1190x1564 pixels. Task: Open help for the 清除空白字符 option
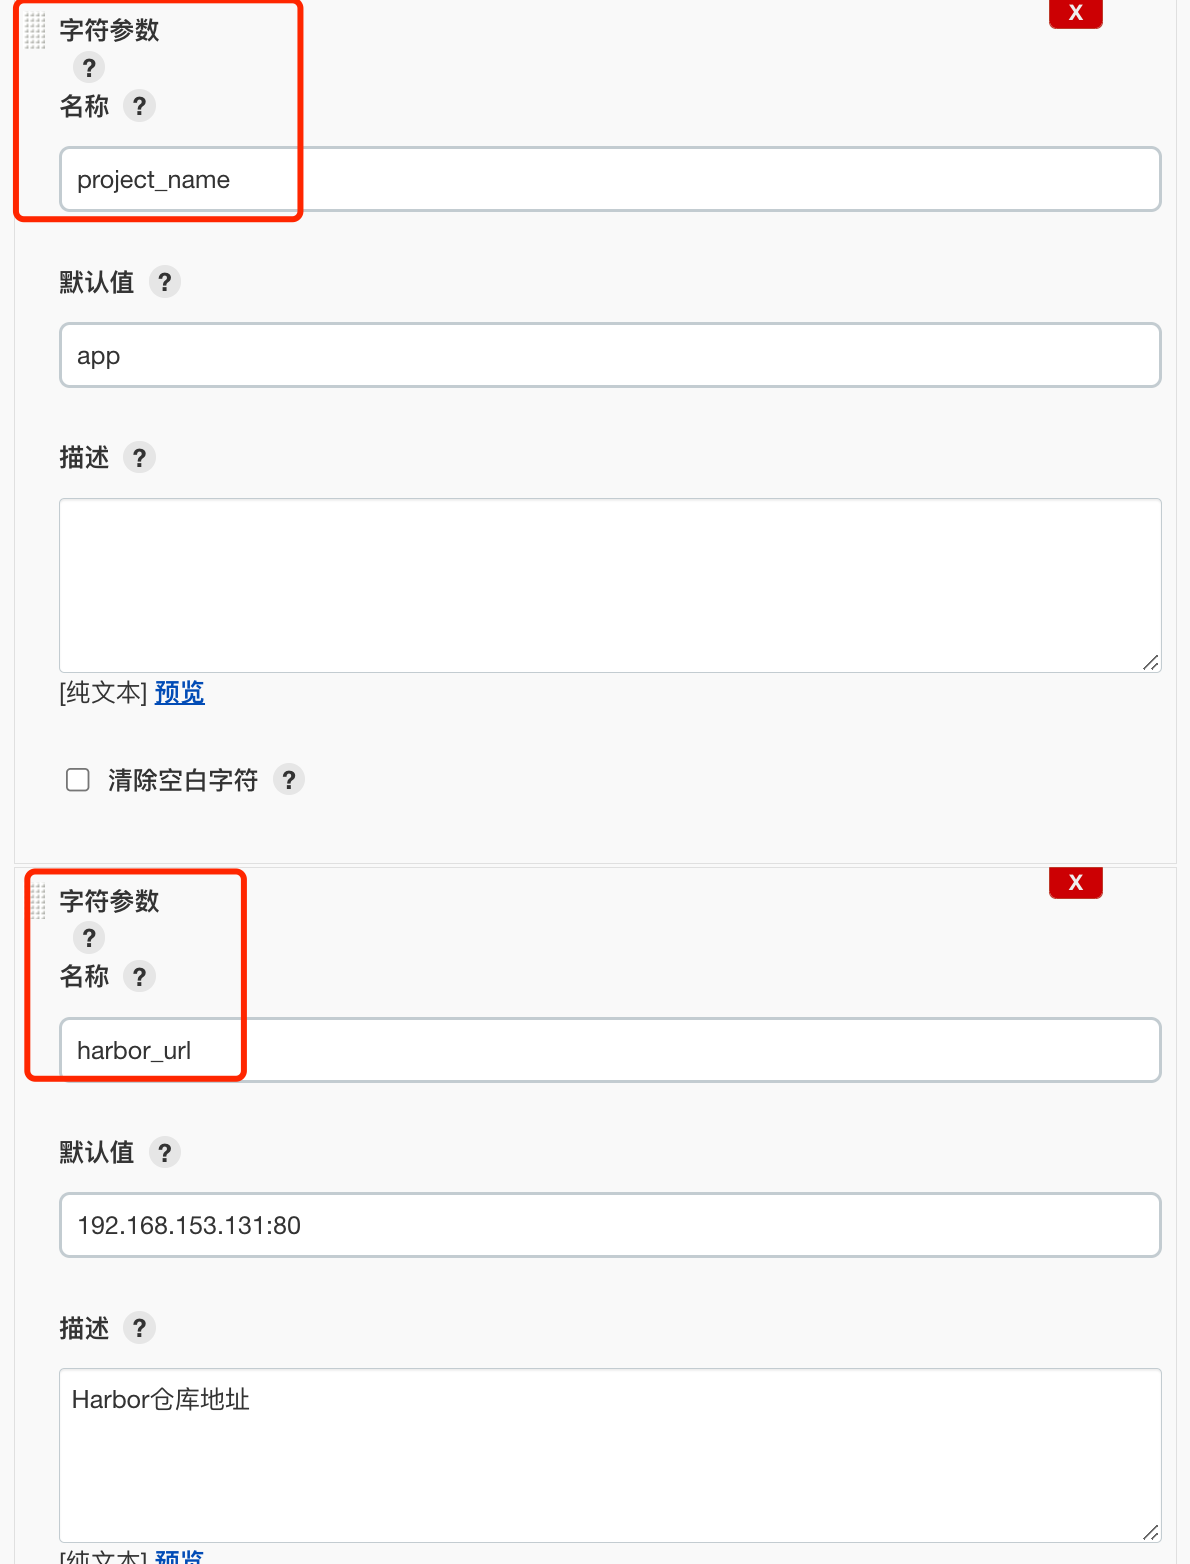click(289, 780)
